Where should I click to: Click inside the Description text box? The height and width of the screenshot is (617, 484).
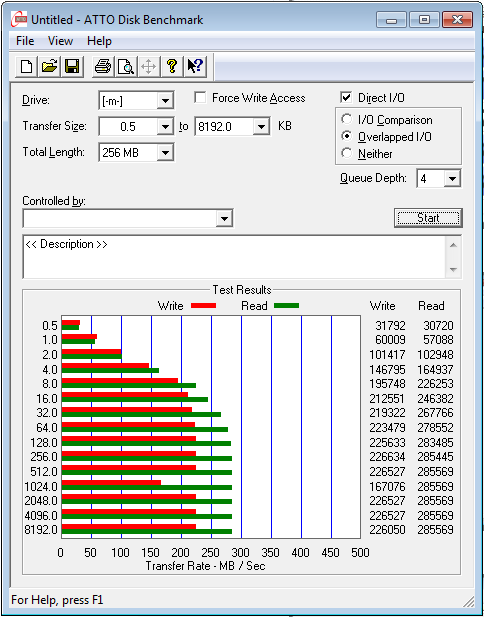236,257
